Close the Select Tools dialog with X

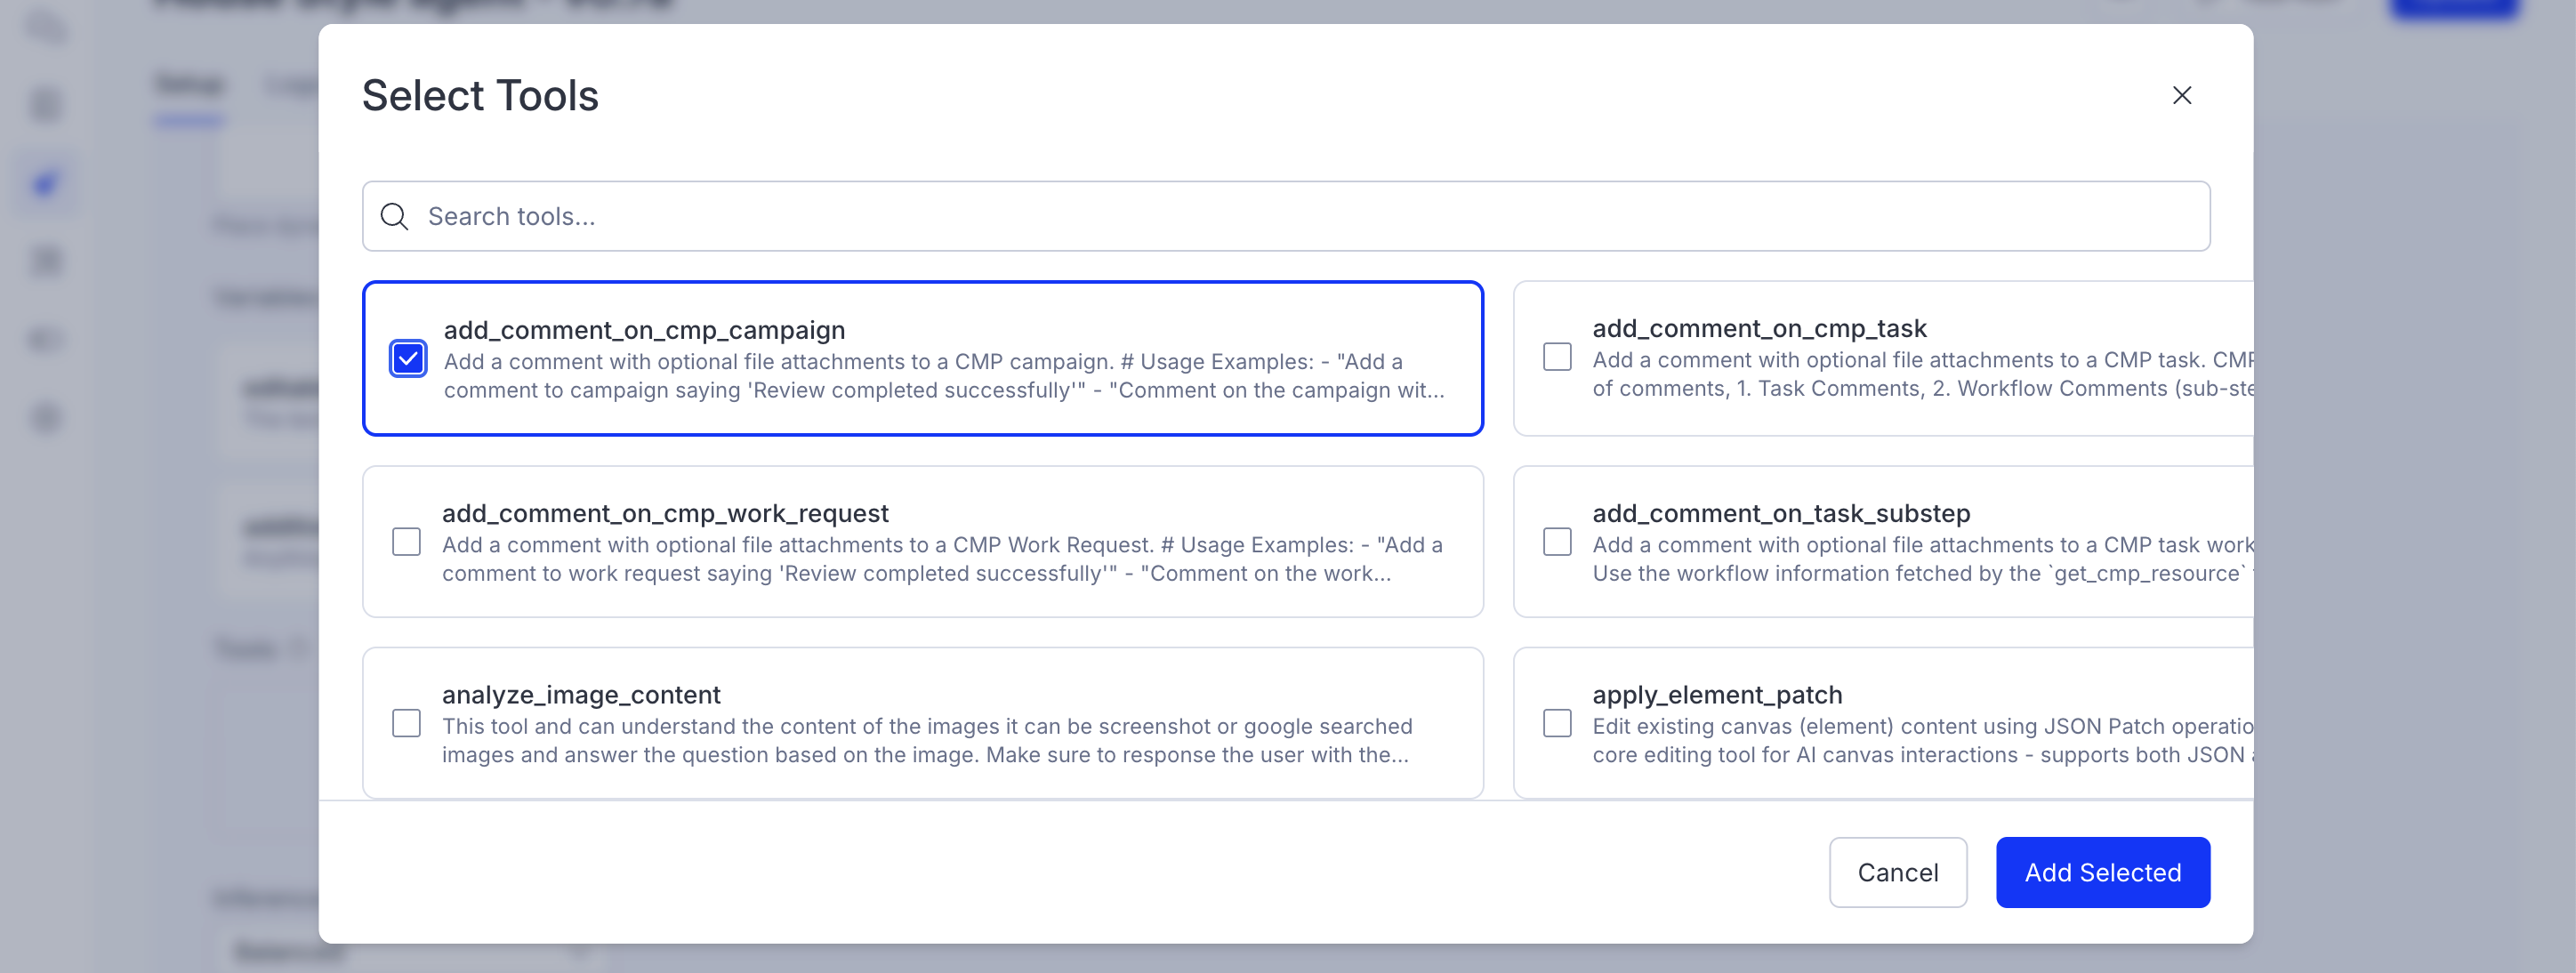[x=2181, y=95]
